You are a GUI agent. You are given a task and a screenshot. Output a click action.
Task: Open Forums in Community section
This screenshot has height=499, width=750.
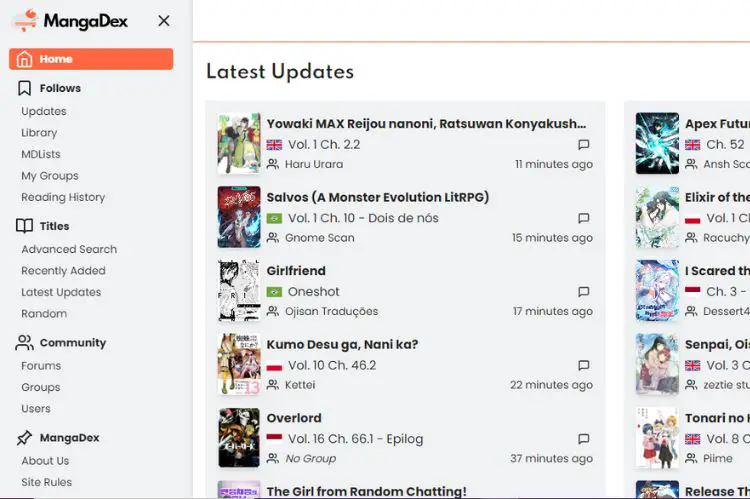[x=41, y=366]
